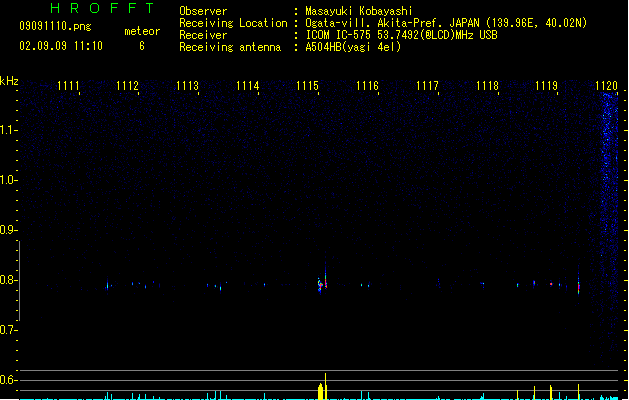Click observer name Masayuki Kobayashi

[x=359, y=11]
